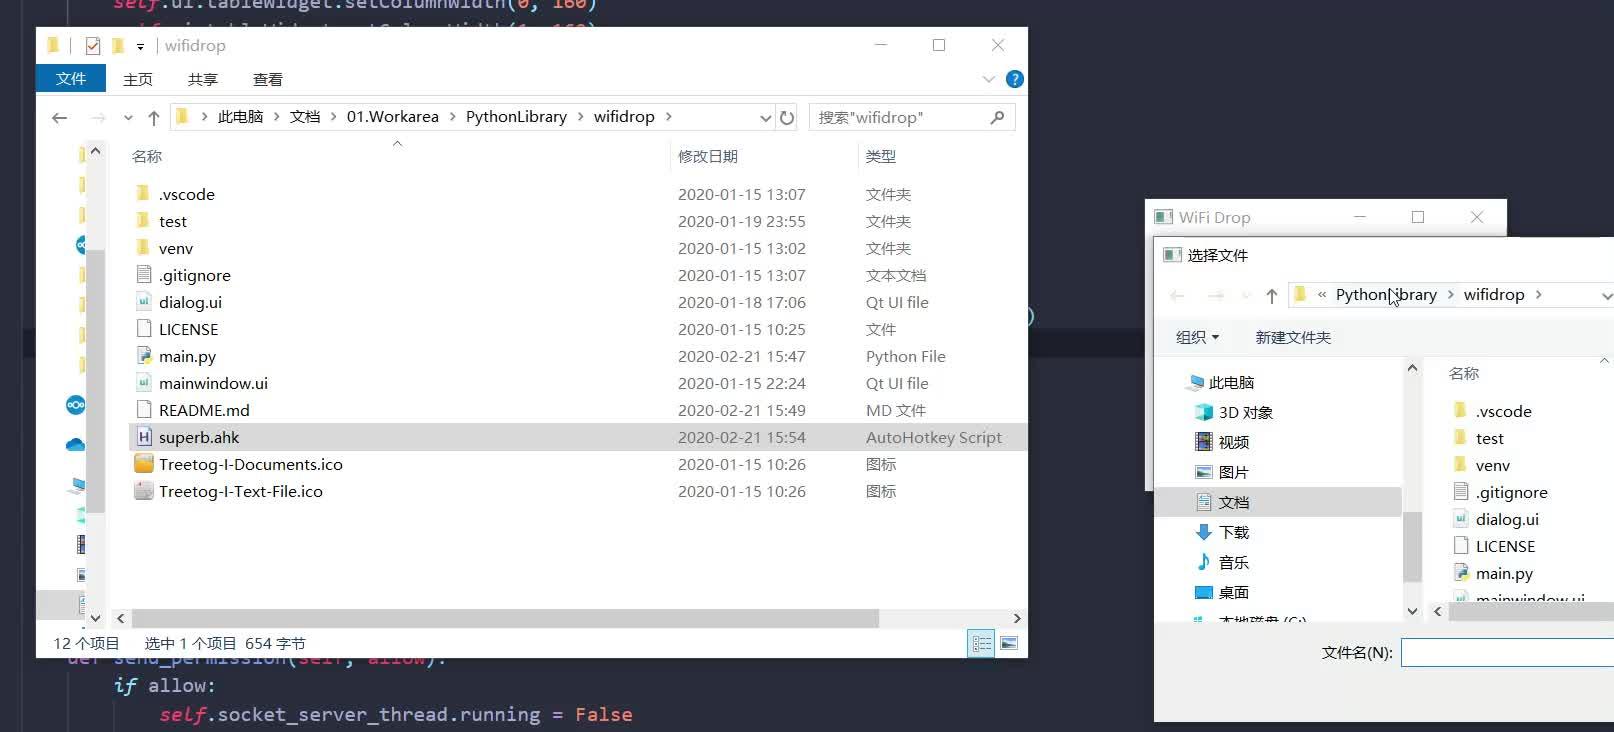This screenshot has width=1614, height=732.
Task: Click the superb.ahk AutoHotkey file icon
Action: coord(144,437)
